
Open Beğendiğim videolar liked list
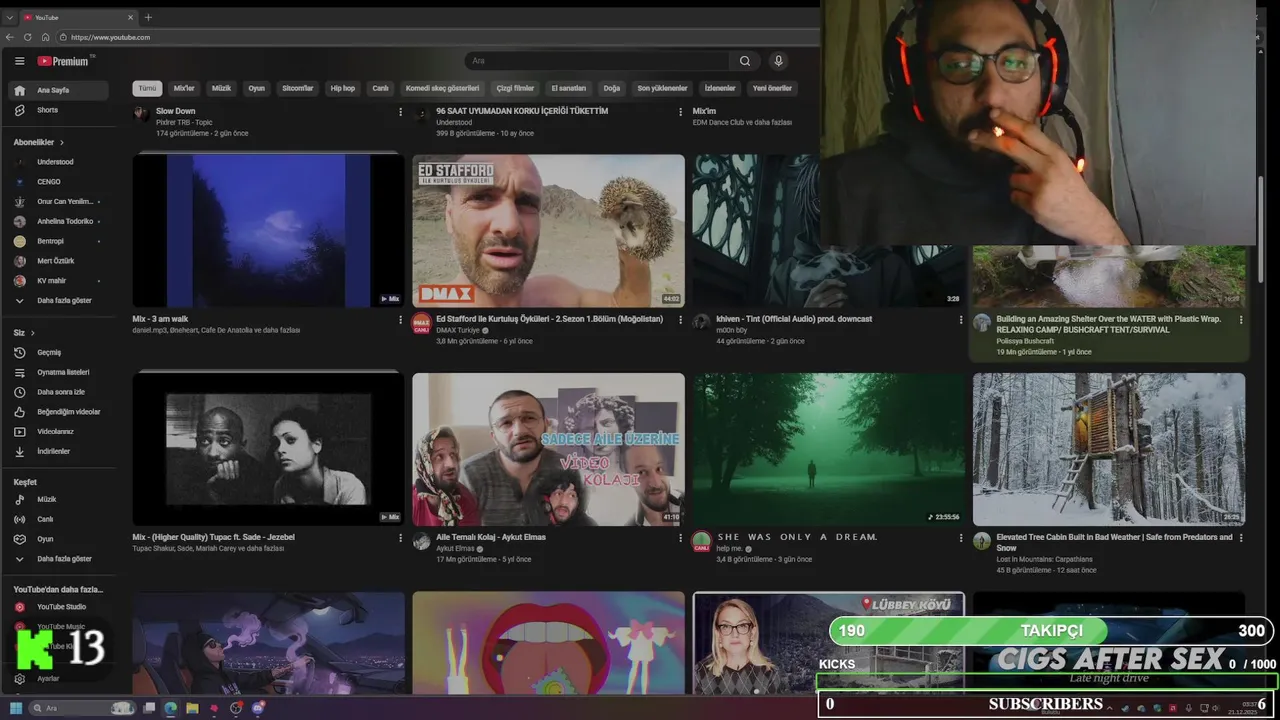[56, 412]
